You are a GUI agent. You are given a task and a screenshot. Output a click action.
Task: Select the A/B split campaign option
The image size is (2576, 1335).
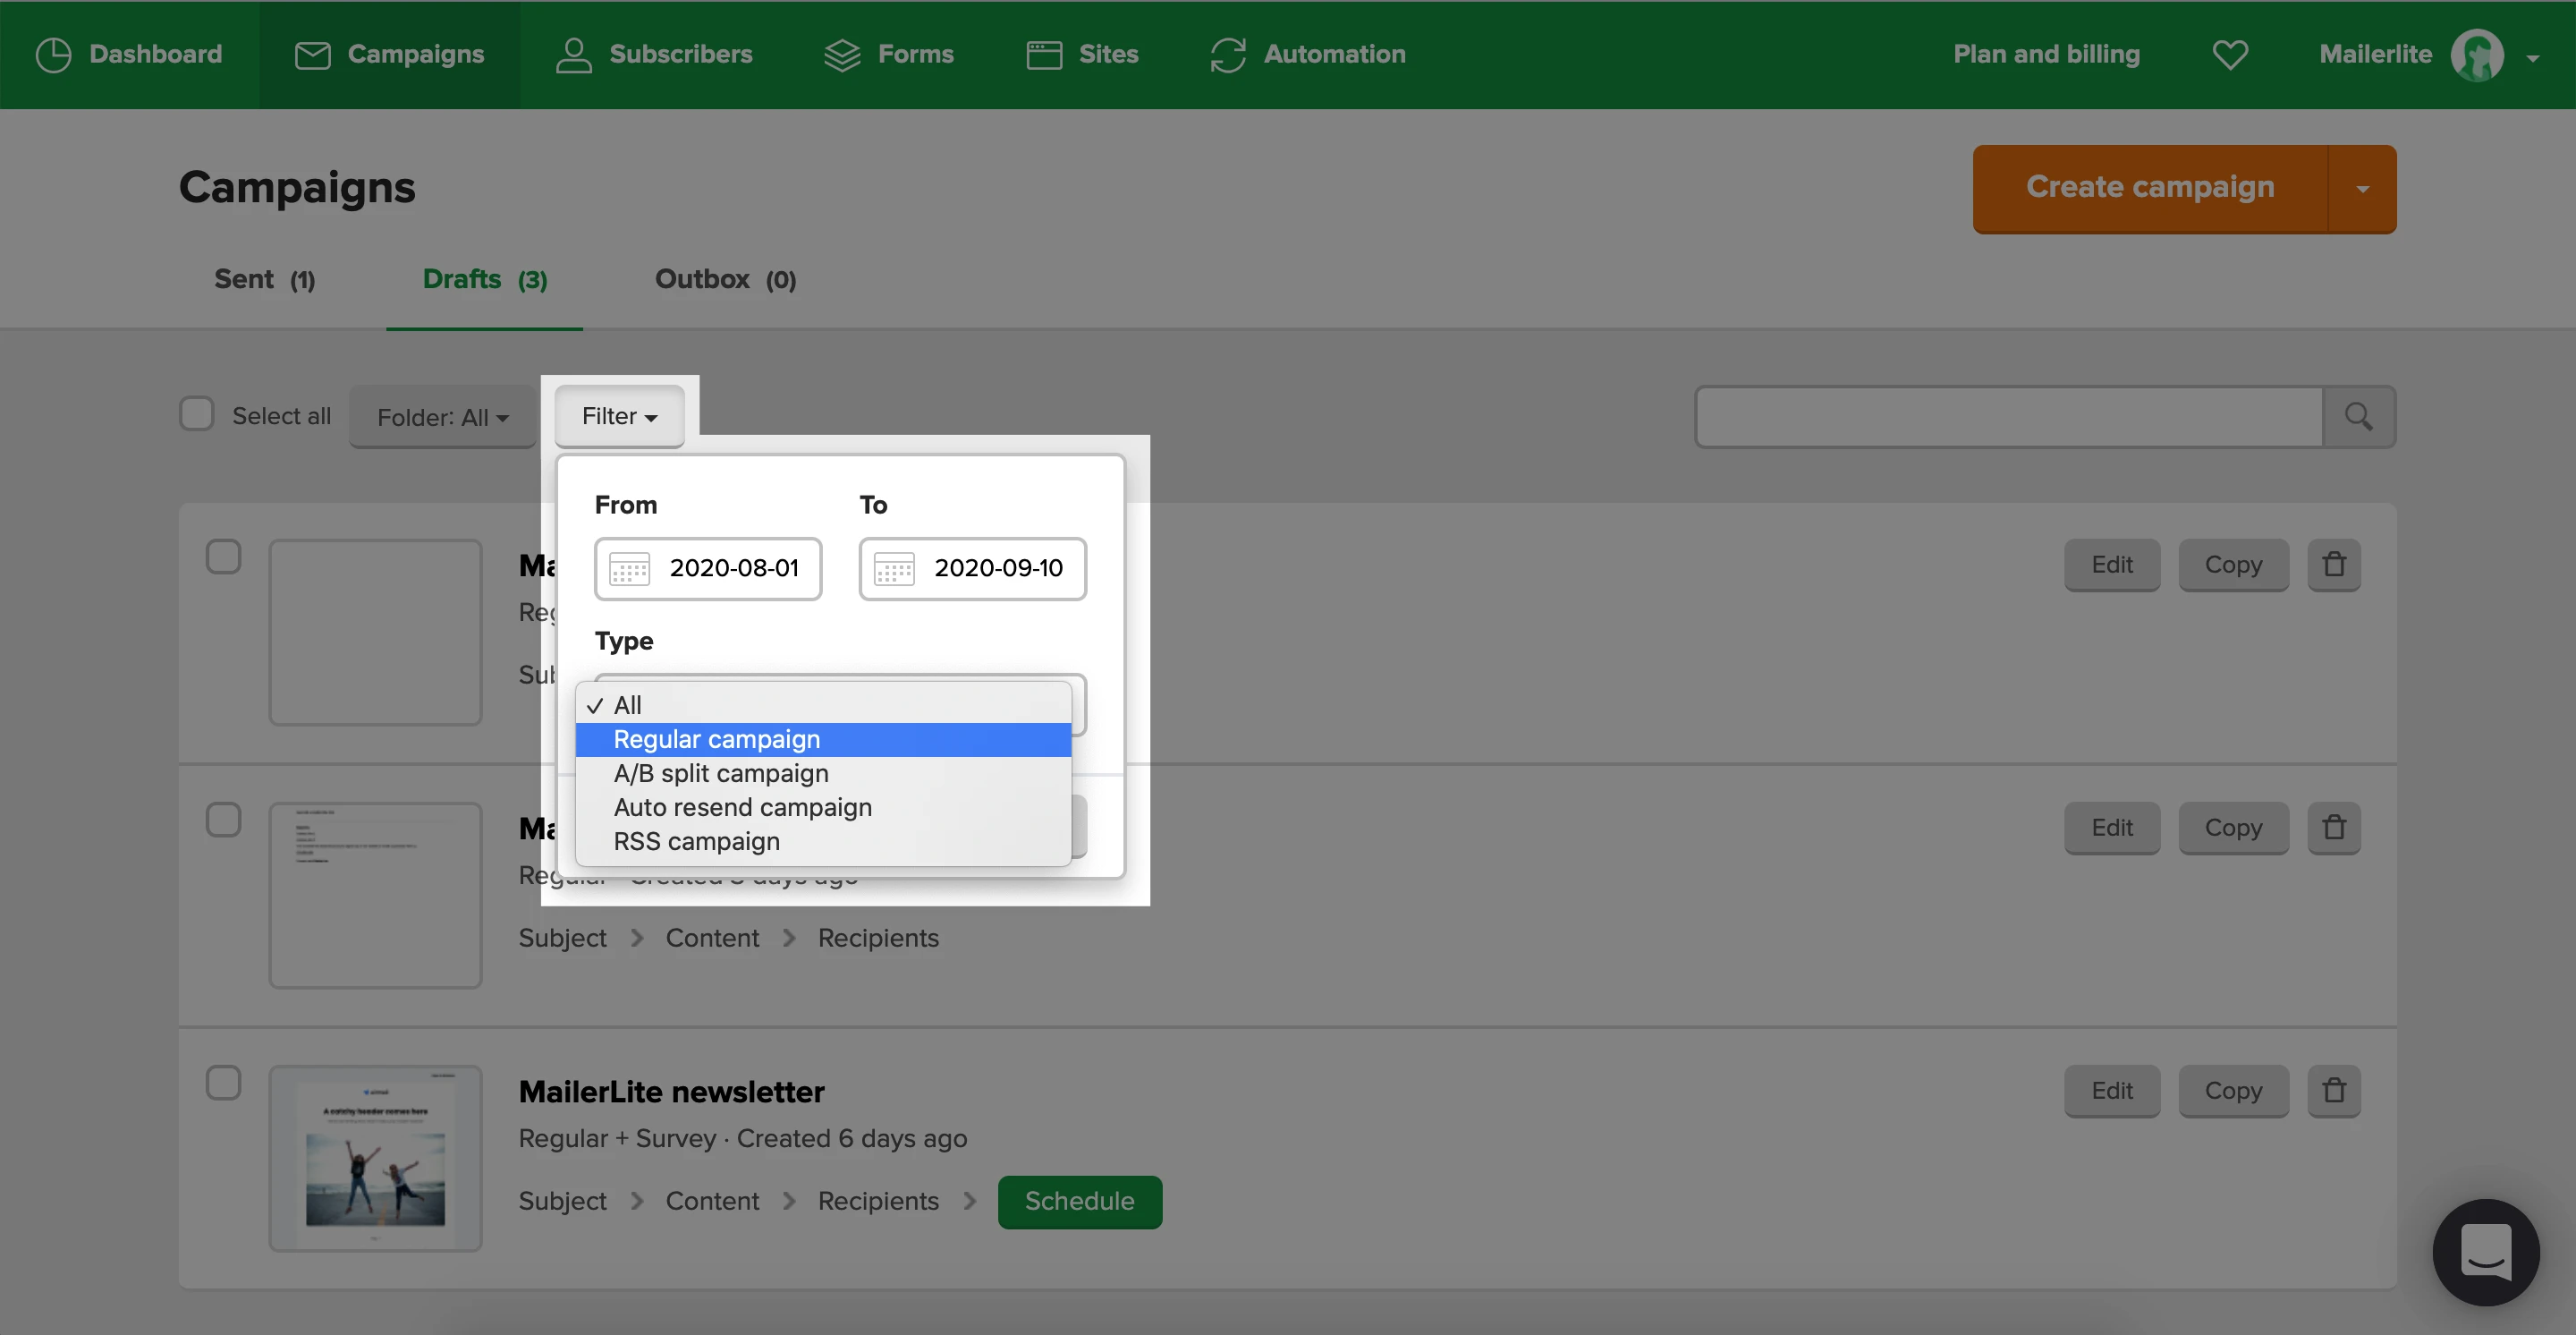(x=824, y=773)
